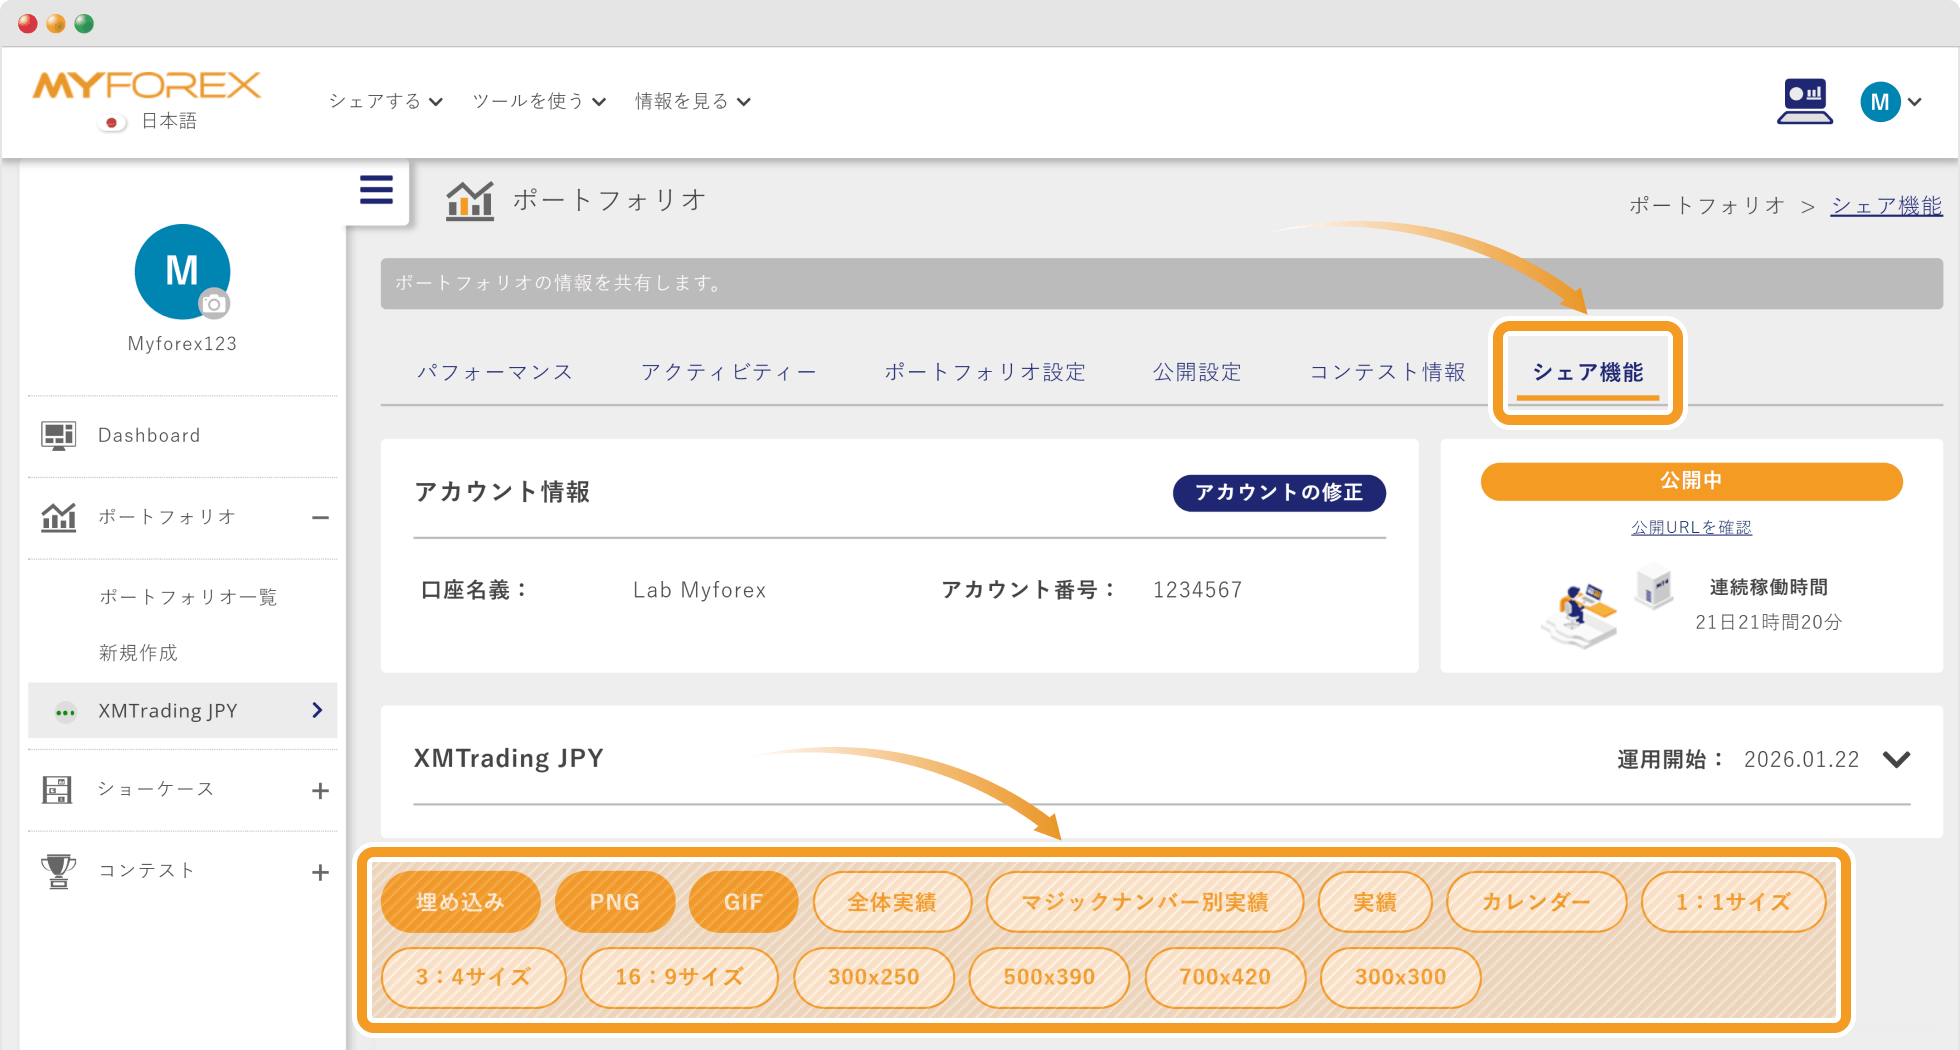Viewport: 1960px width, 1050px height.
Task: Choose the 500x390 size button
Action: click(1049, 977)
